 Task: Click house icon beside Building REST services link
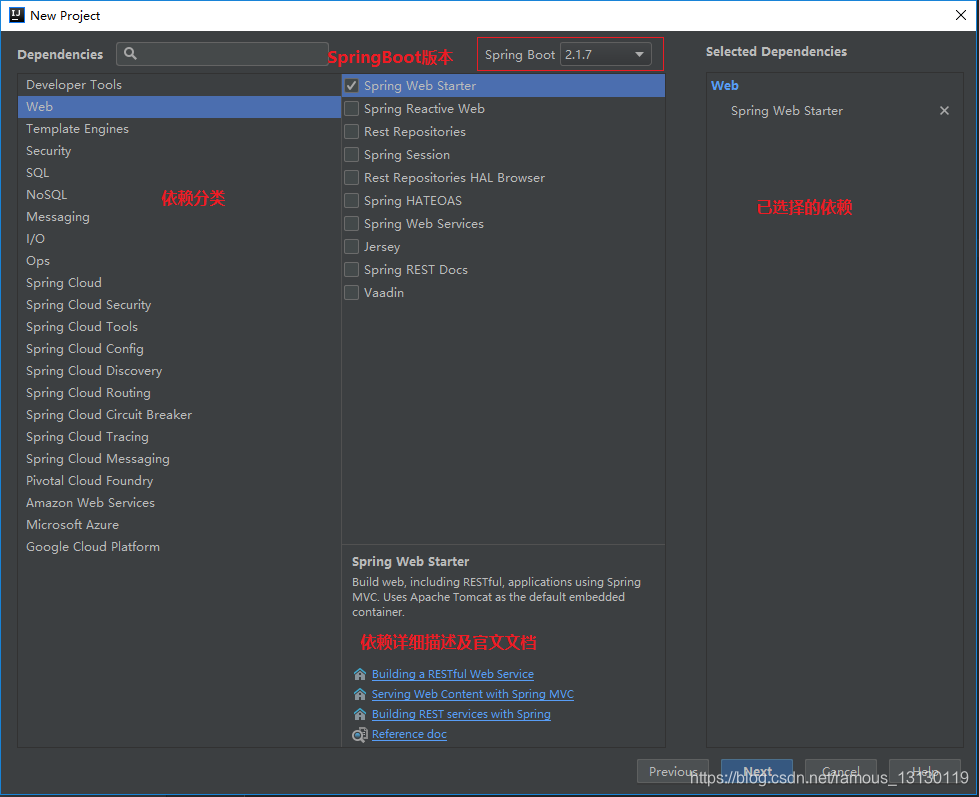(x=360, y=714)
